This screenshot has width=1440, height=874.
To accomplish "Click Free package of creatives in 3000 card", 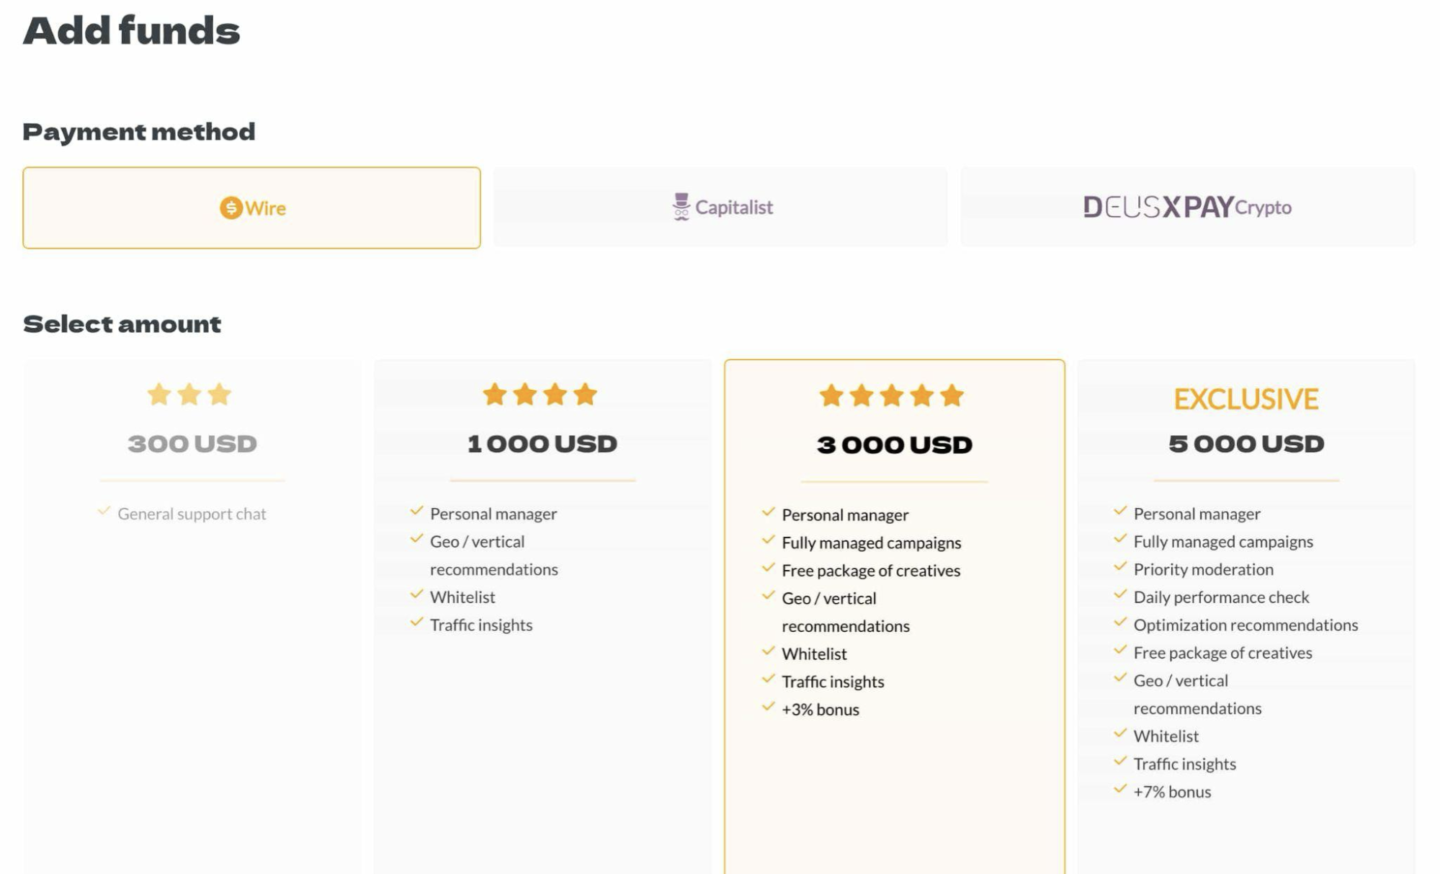I will (x=871, y=570).
